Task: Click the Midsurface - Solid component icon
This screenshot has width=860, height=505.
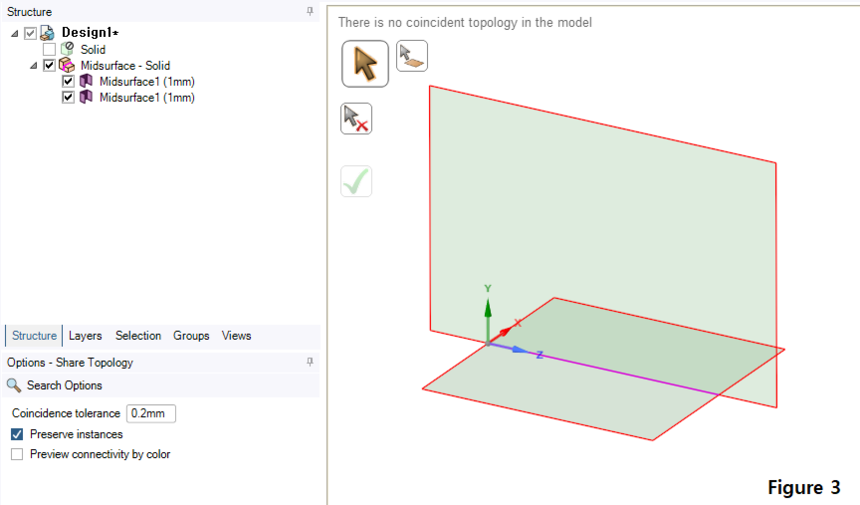Action: (x=67, y=65)
